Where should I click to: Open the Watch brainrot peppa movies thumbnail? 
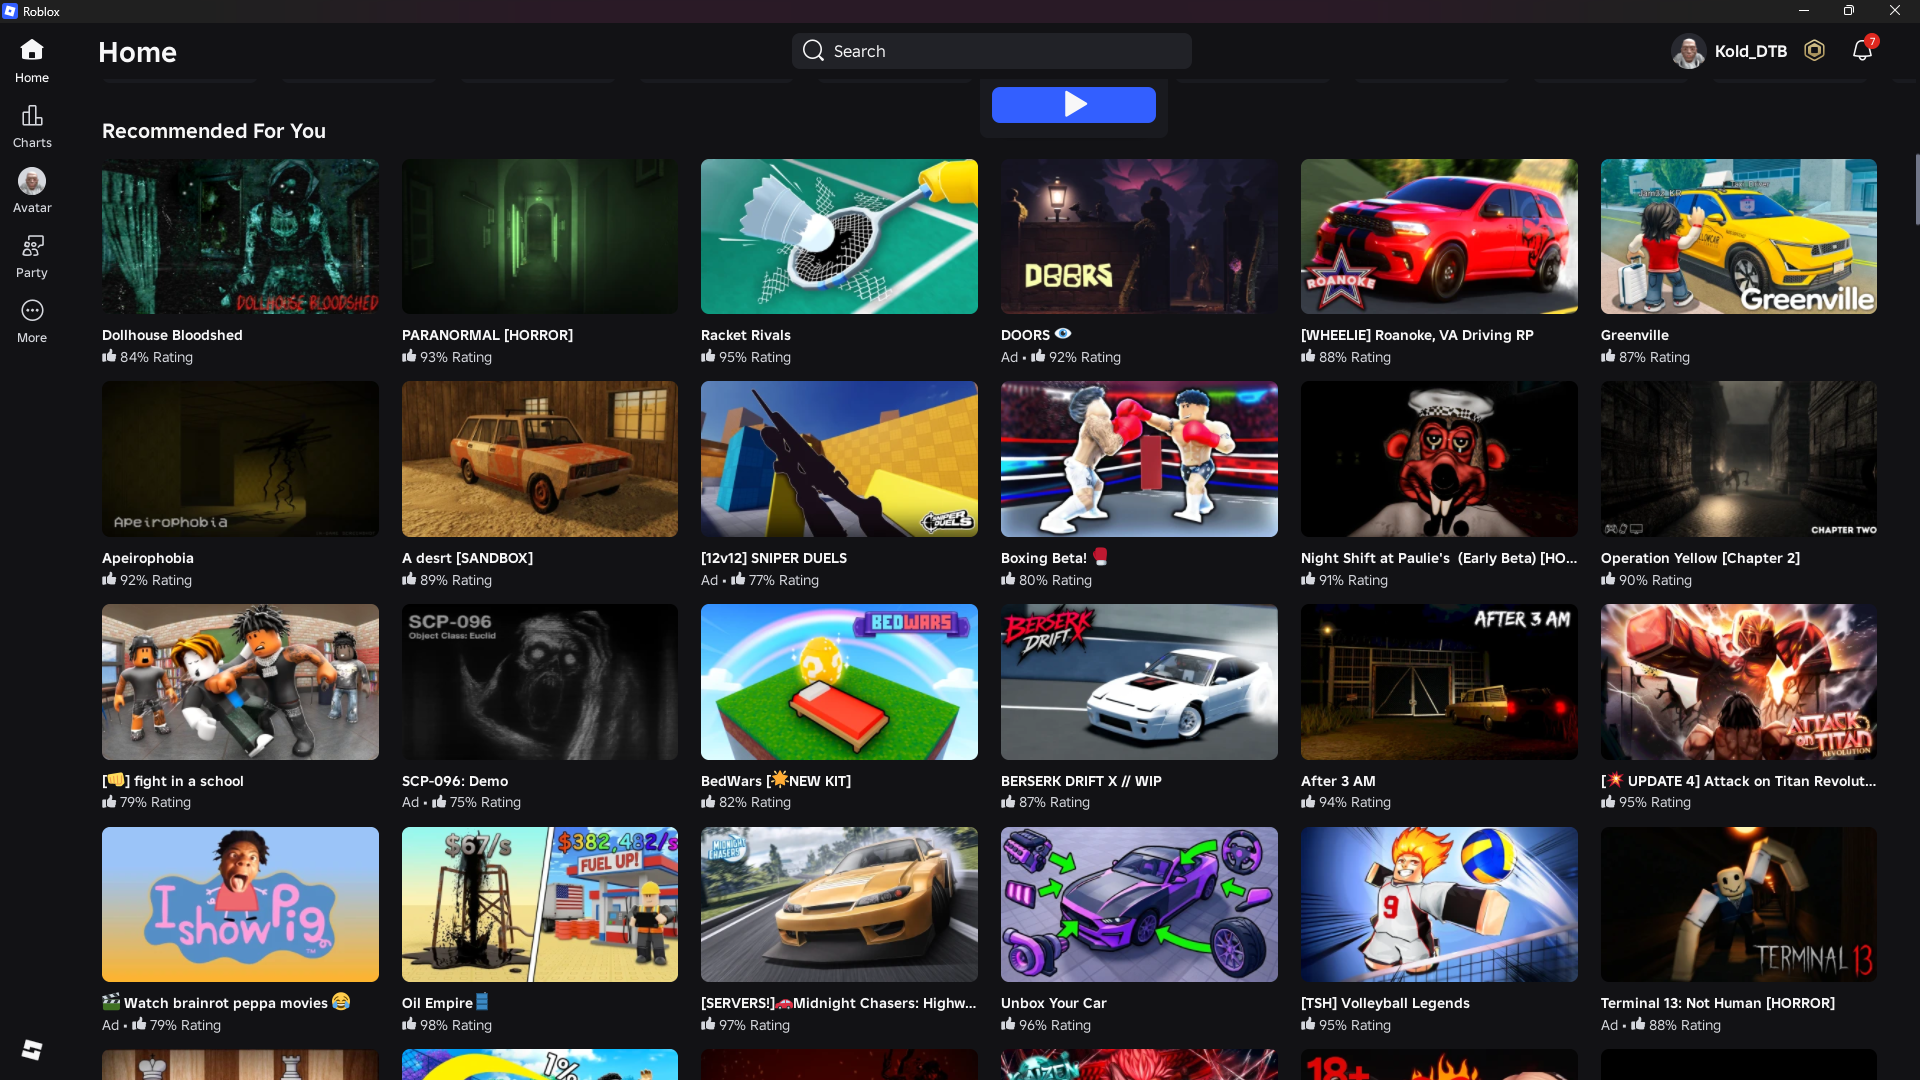coord(240,904)
